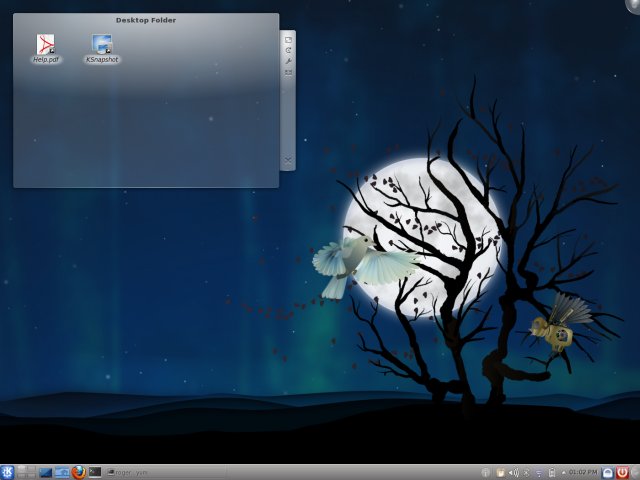Image resolution: width=640 pixels, height=480 pixels.
Task: Click the fourth handle icon below wrench
Action: pos(288,73)
